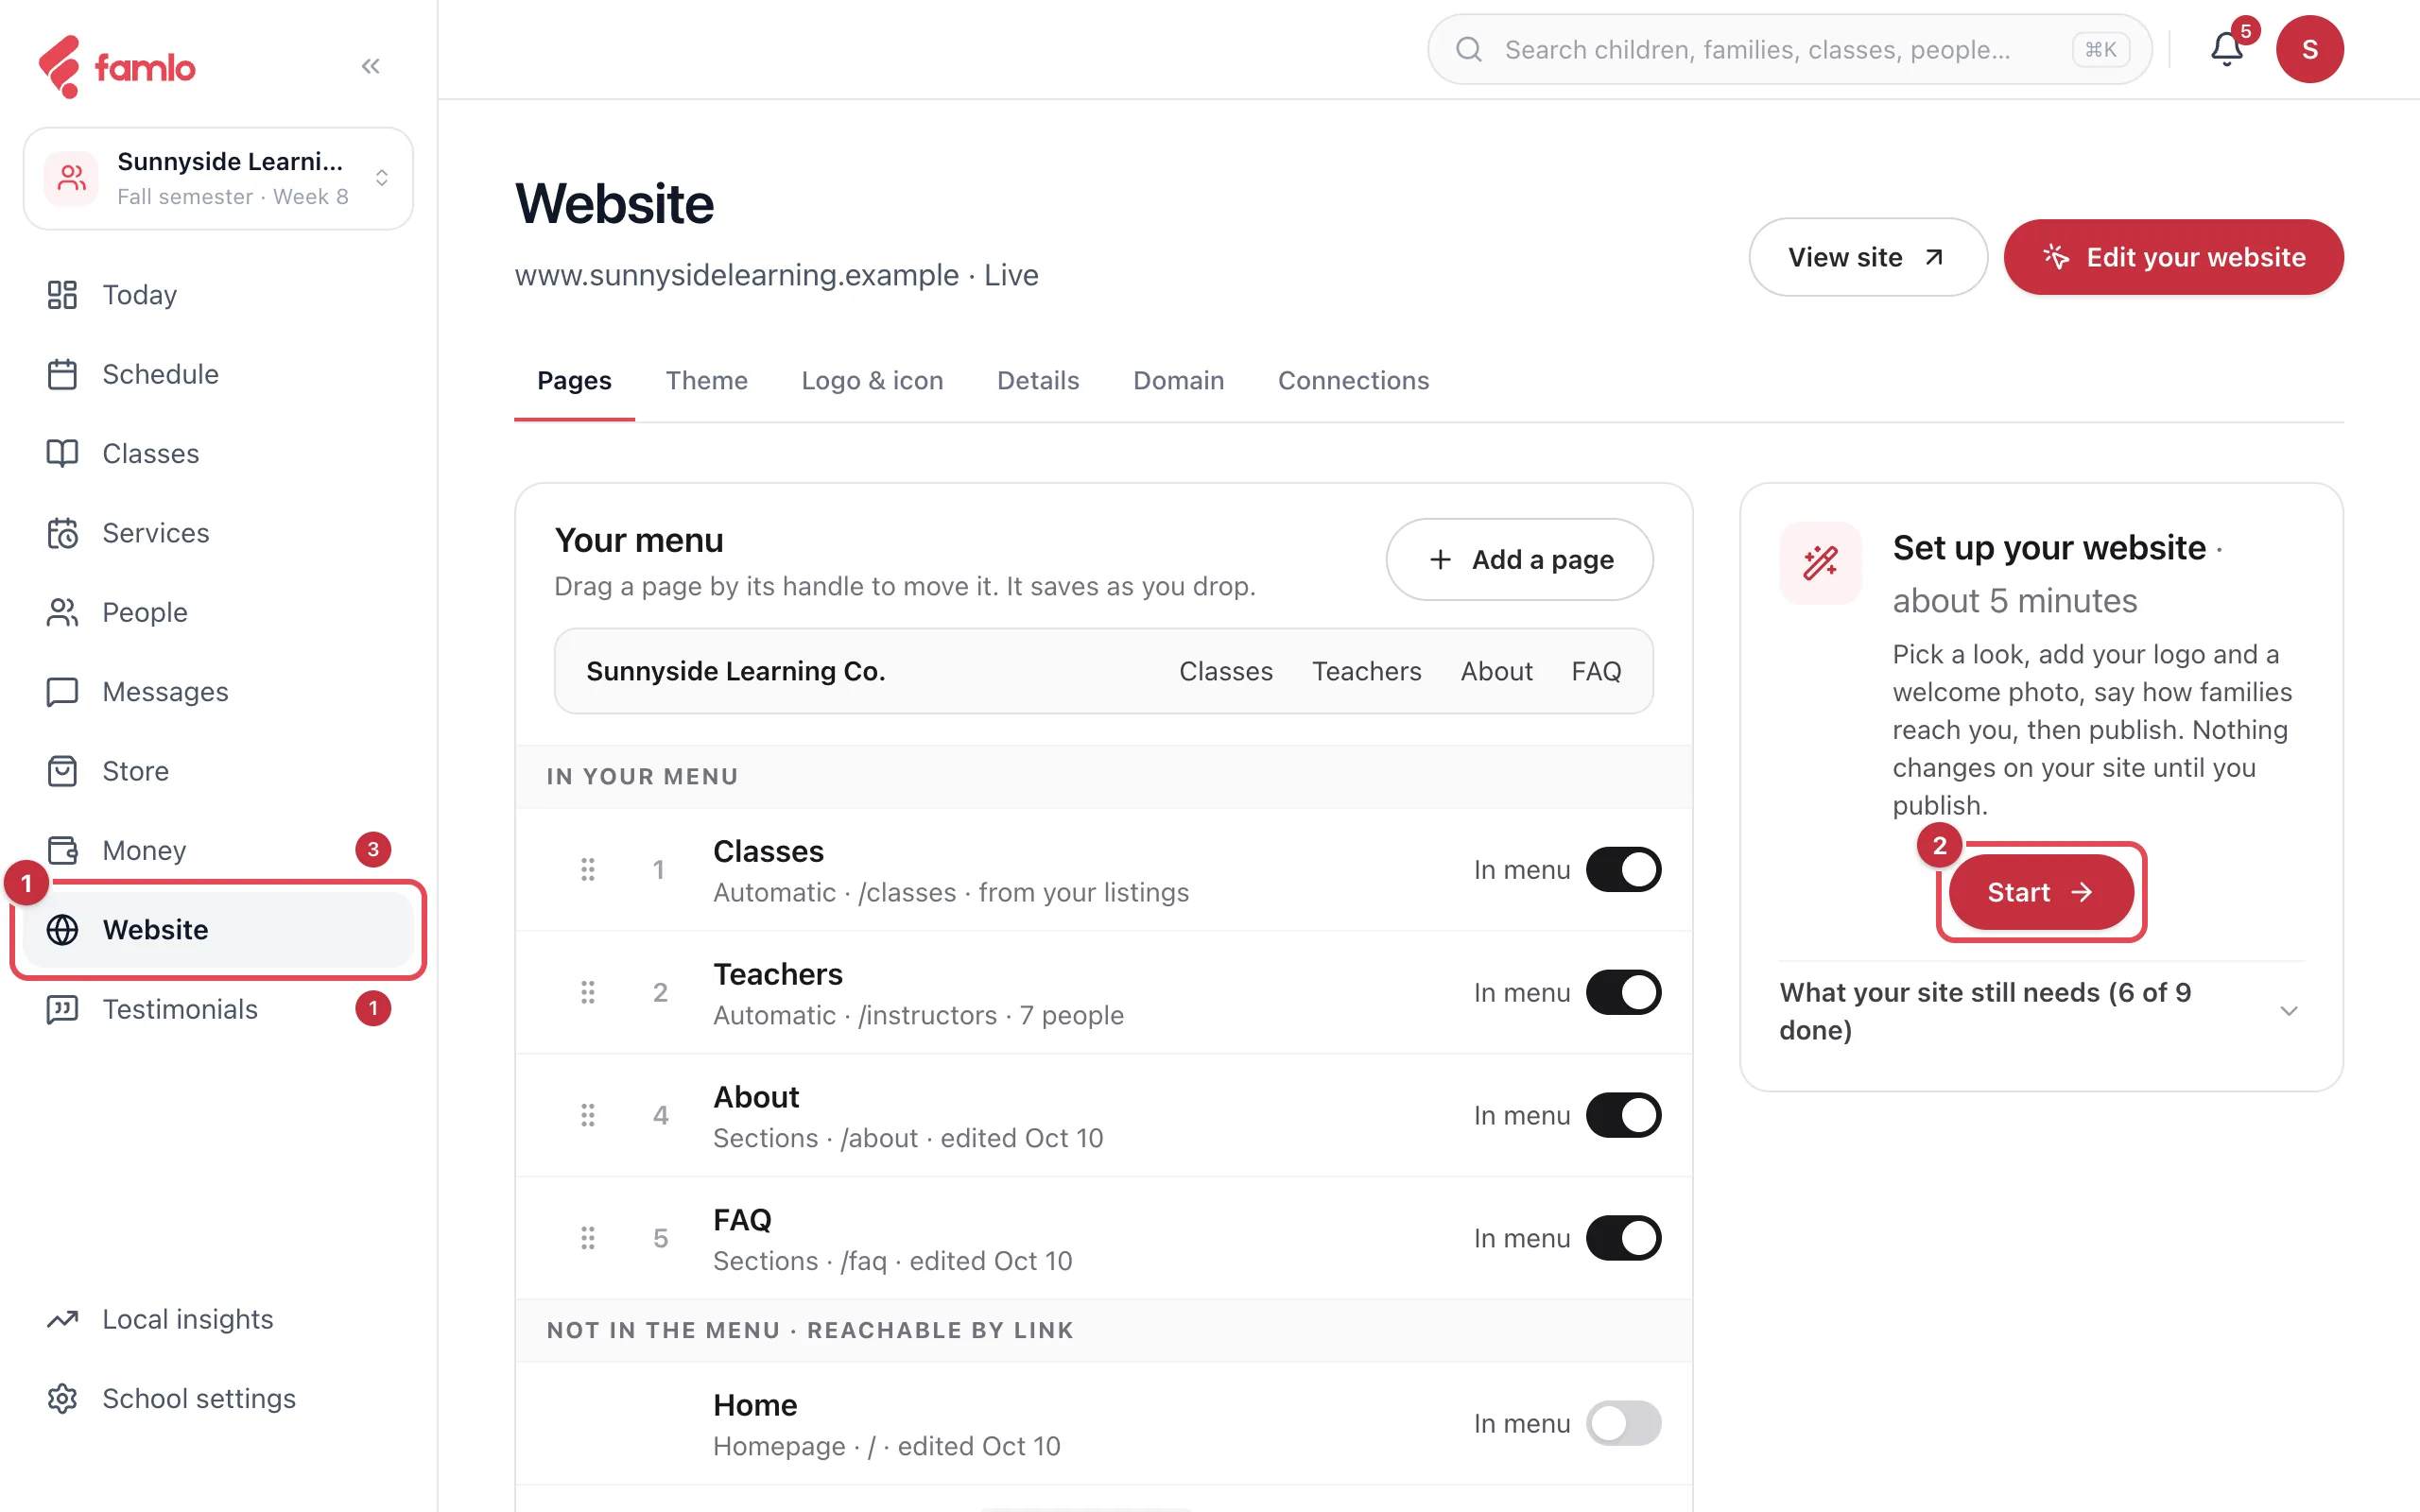Viewport: 2420px width, 1512px height.
Task: Open Today in the sidebar
Action: (x=218, y=295)
